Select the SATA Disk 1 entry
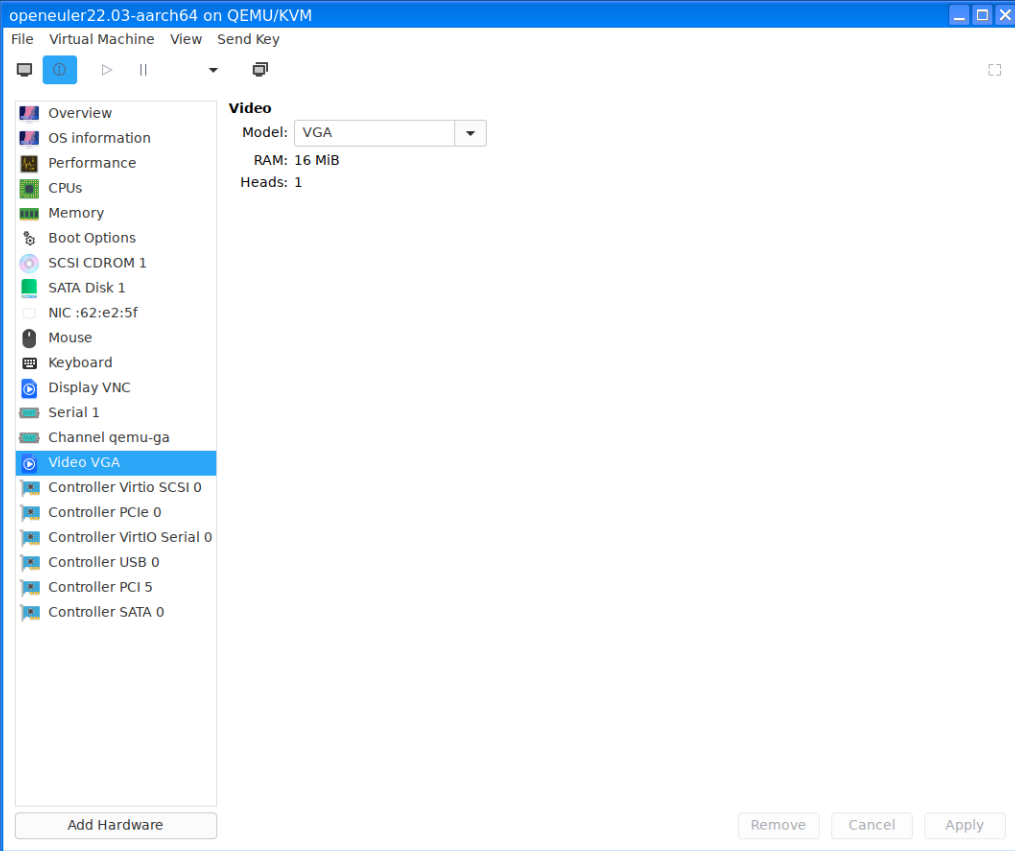This screenshot has width=1015, height=851. coord(87,288)
